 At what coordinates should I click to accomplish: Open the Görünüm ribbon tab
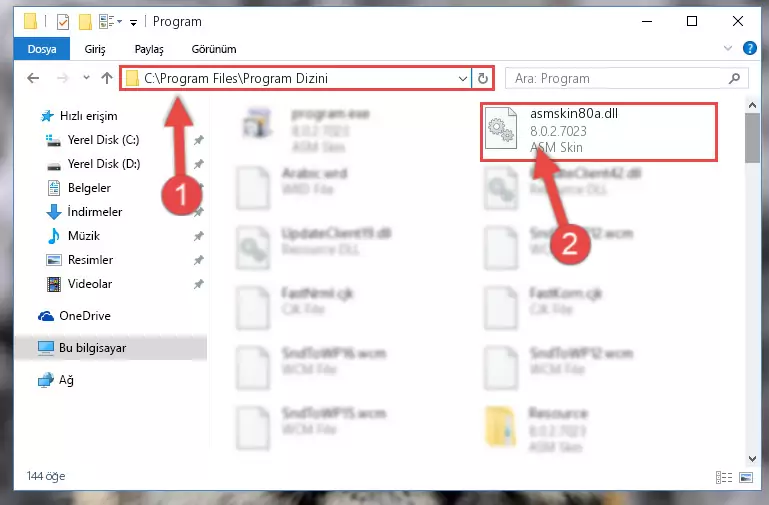coord(214,49)
